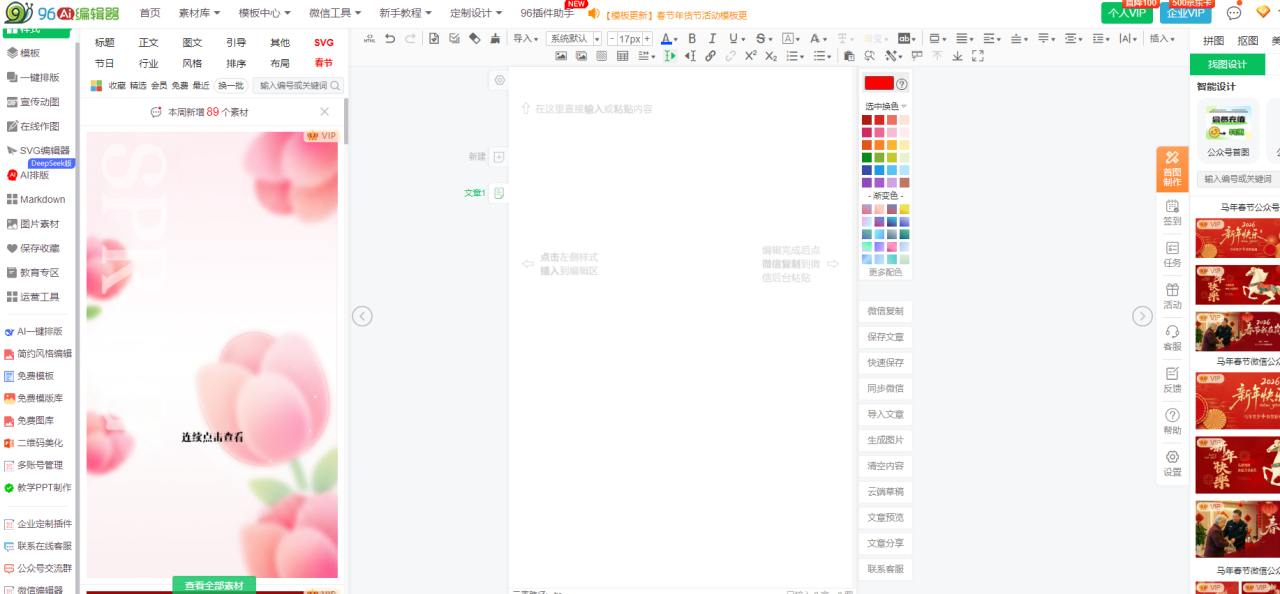Click the Undo arrow in the toolbar
The image size is (1280, 594).
(390, 39)
